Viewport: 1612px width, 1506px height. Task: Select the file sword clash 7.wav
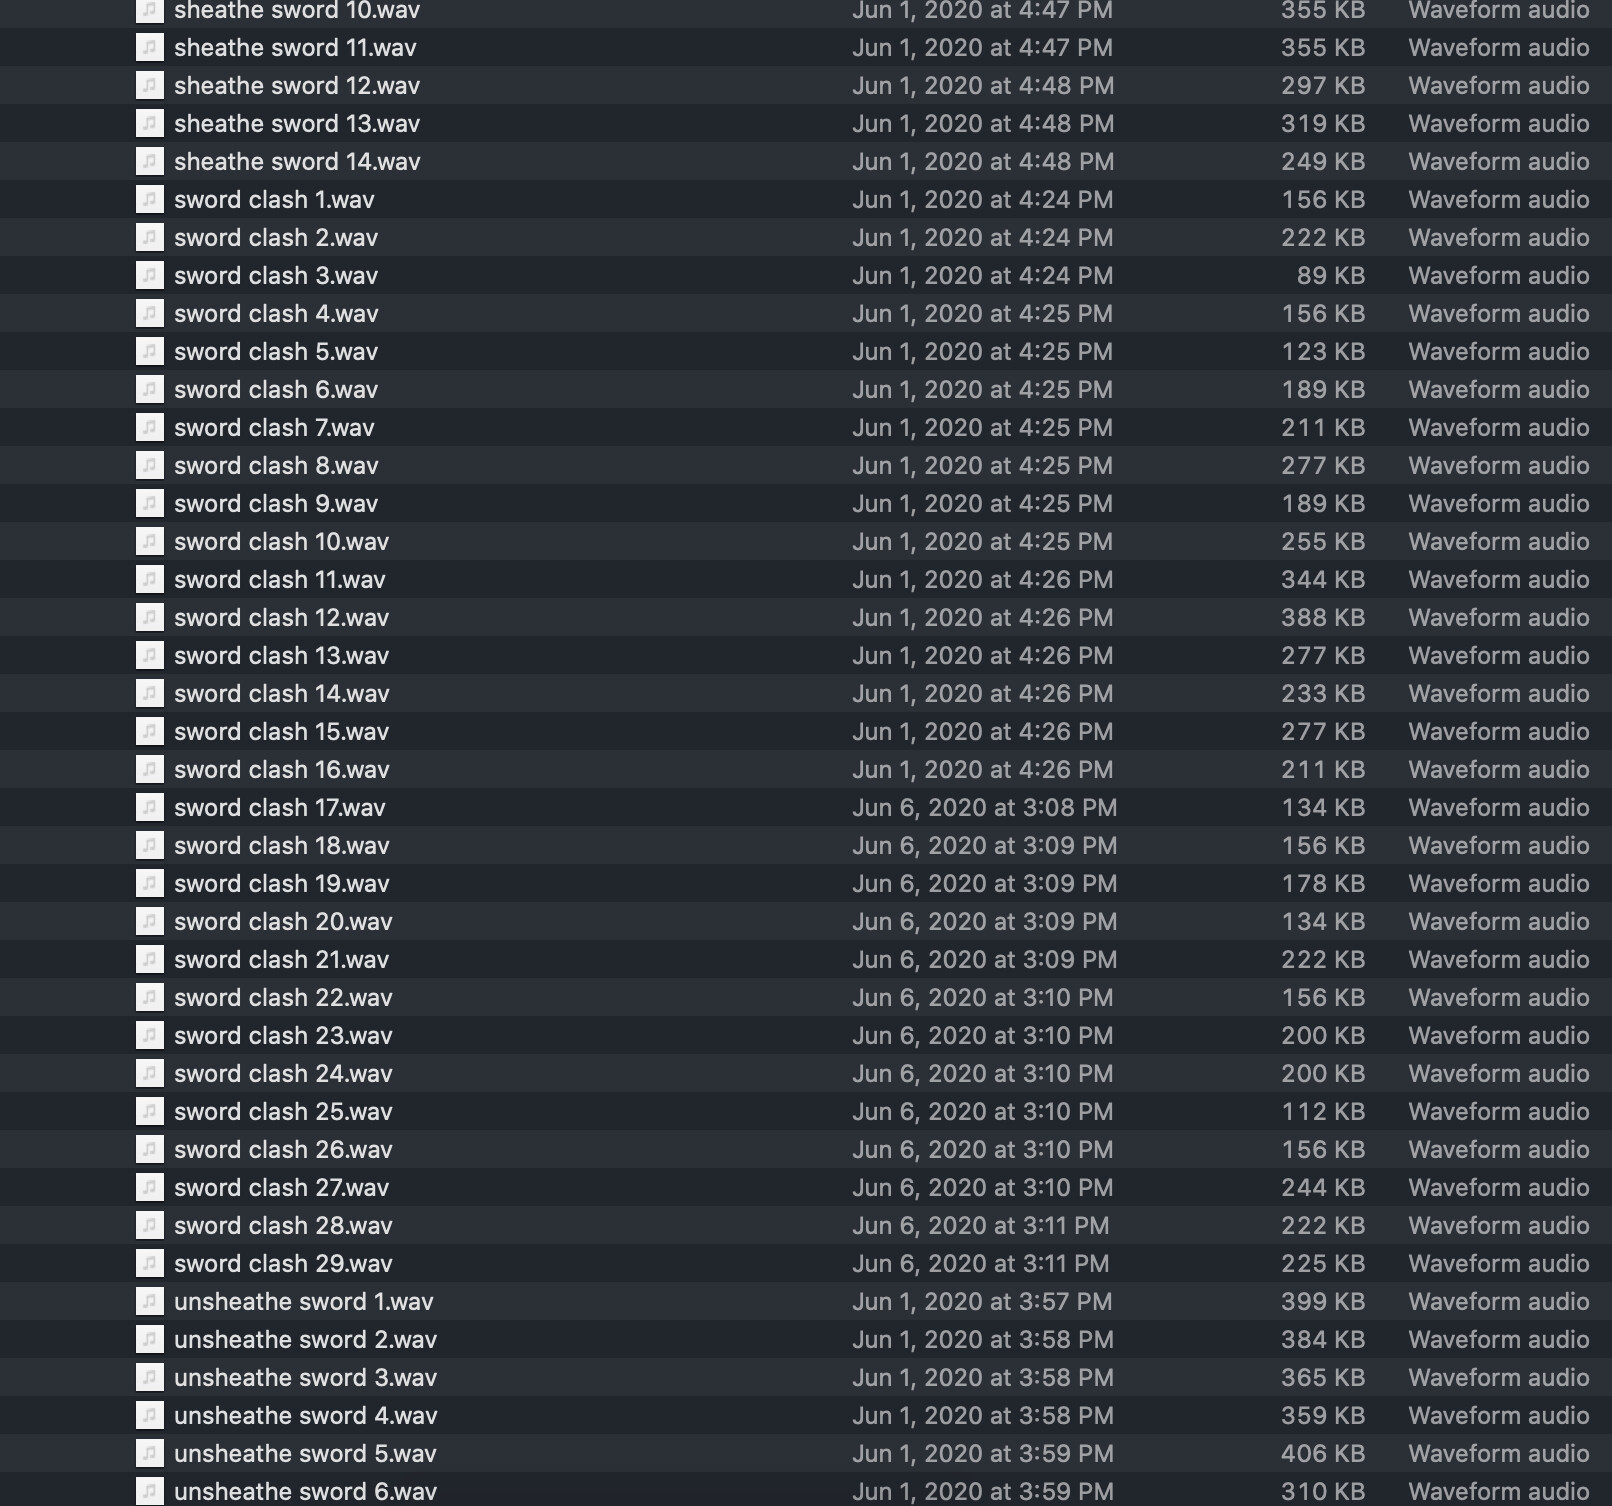(x=274, y=427)
